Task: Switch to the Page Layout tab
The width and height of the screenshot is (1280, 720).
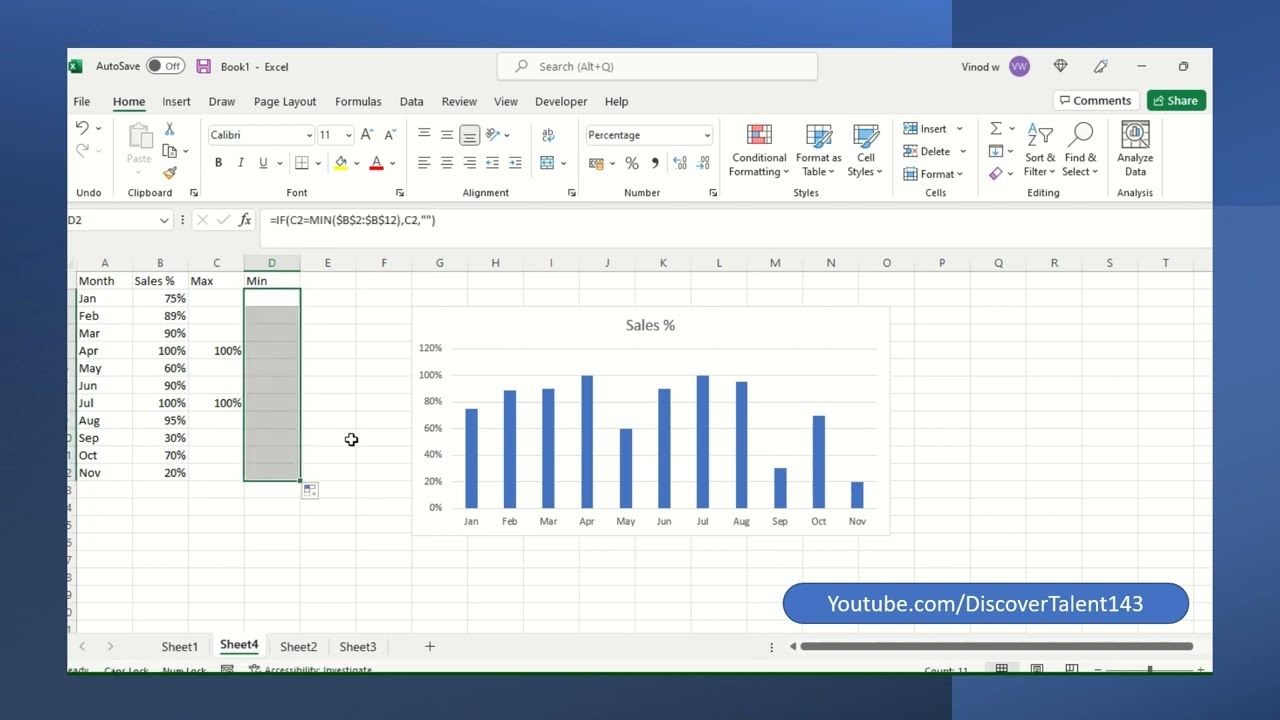Action: point(285,101)
